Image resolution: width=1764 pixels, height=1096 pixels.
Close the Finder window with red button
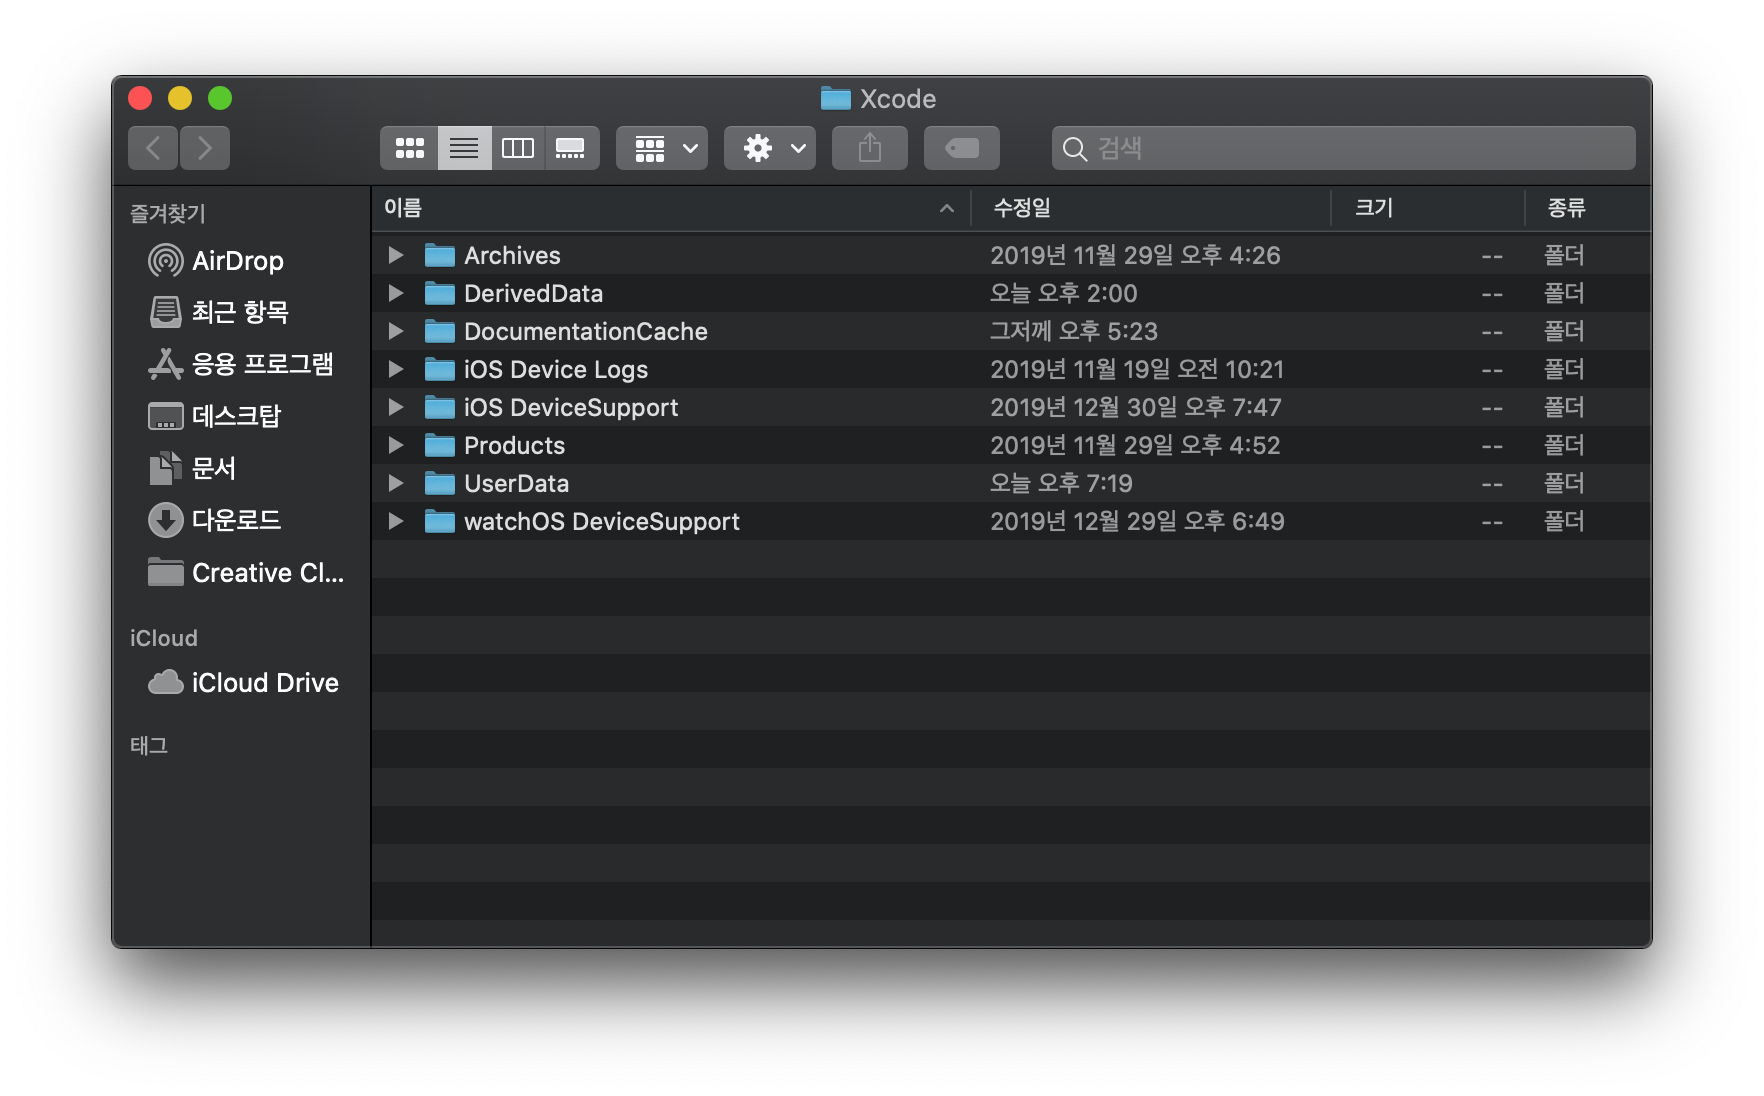click(140, 98)
